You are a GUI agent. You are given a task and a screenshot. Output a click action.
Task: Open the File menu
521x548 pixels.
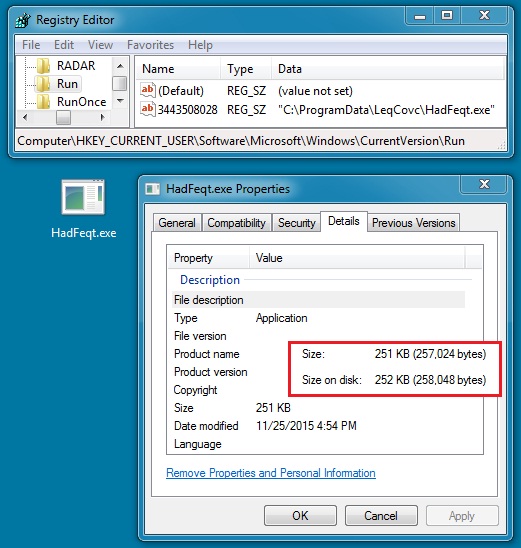click(31, 45)
